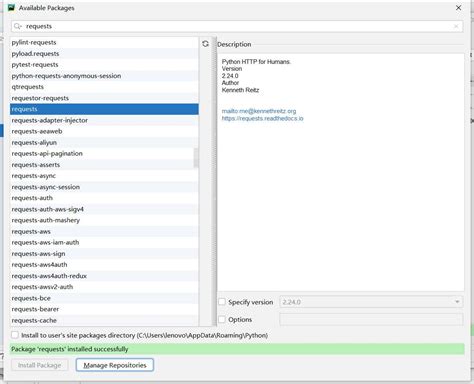Enable the Options checkbox

[x=222, y=319]
